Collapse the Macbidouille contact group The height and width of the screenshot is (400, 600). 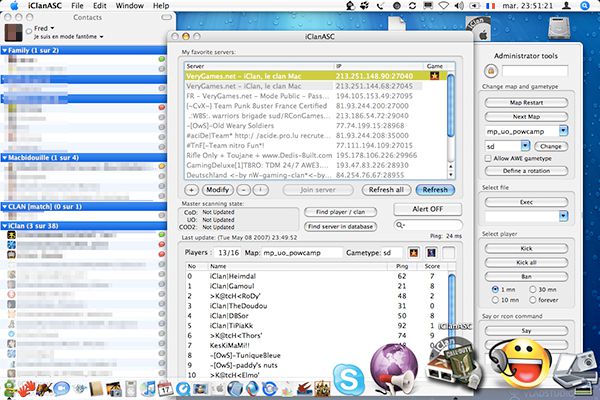[5, 157]
